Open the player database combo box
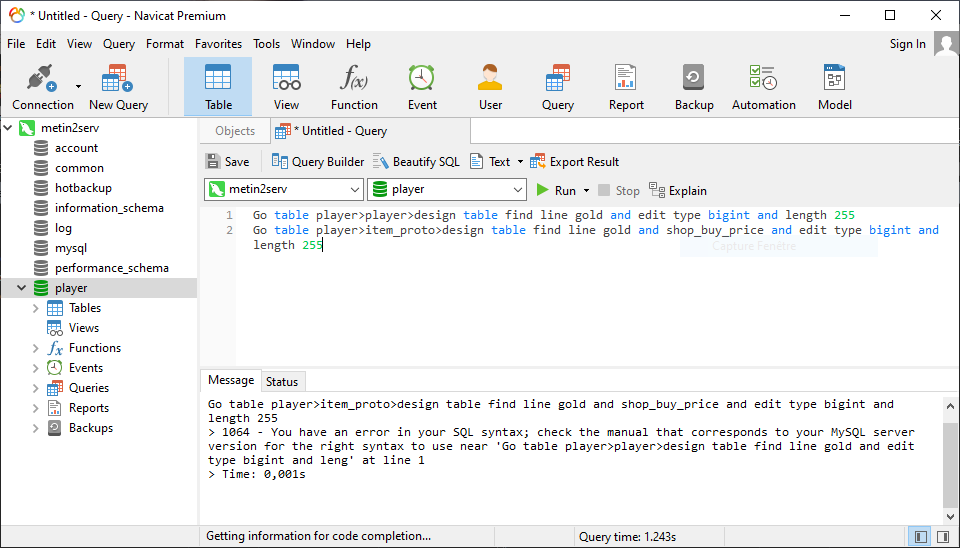The width and height of the screenshot is (960, 548). (x=447, y=190)
